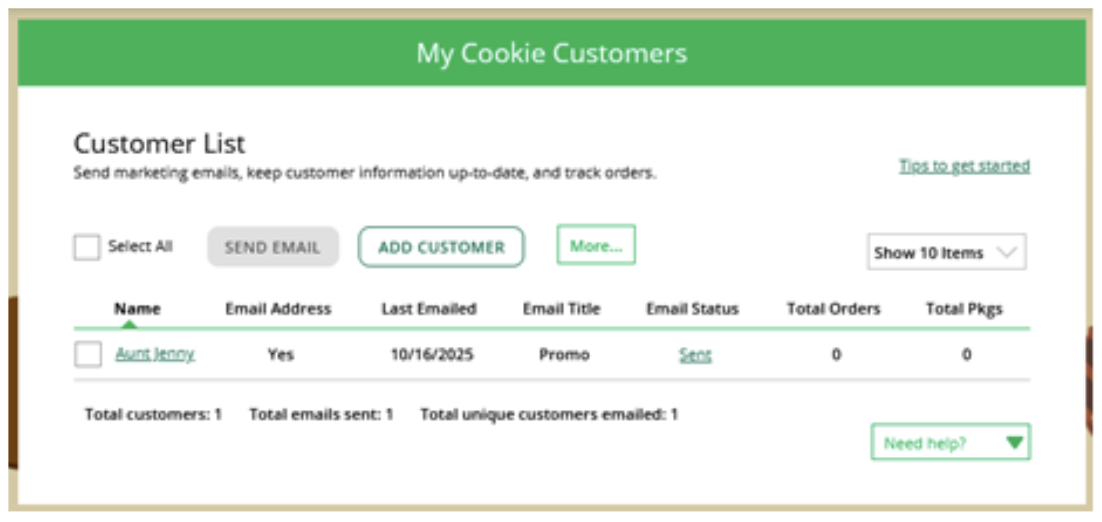This screenshot has width=1102, height=522.
Task: Expand the Show 10 Items dropdown
Action: [946, 253]
